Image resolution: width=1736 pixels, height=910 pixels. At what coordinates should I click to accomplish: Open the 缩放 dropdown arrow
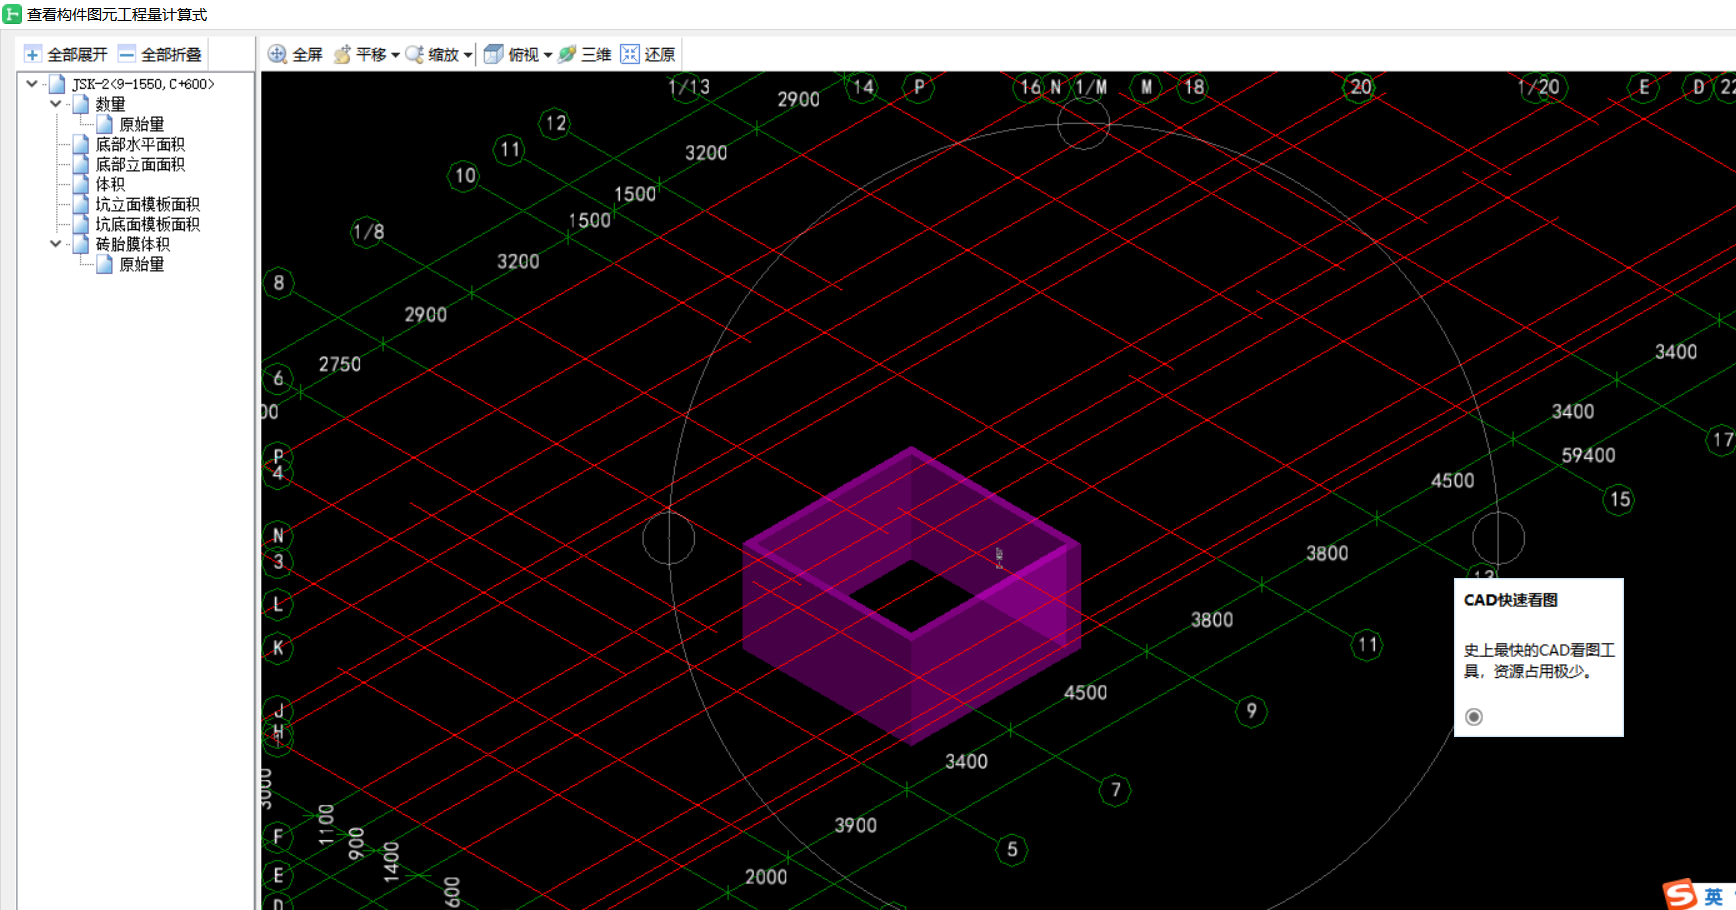point(468,55)
